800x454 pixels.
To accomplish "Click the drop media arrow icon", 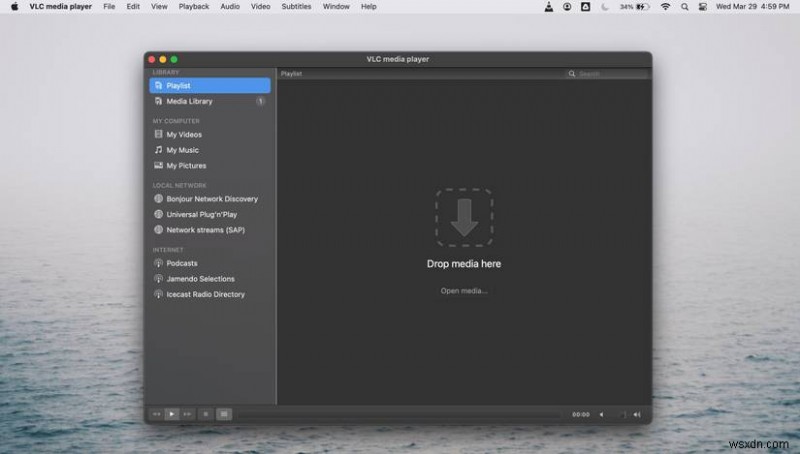I will click(x=464, y=217).
